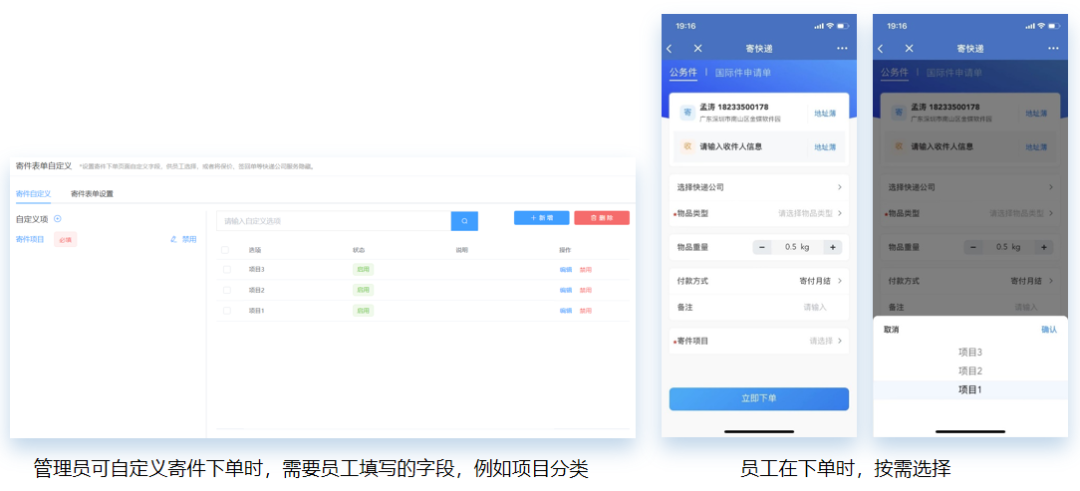This screenshot has height=491, width=1080.
Task: Tap 立即下单 button in undimmed phone
Action: [x=759, y=399]
